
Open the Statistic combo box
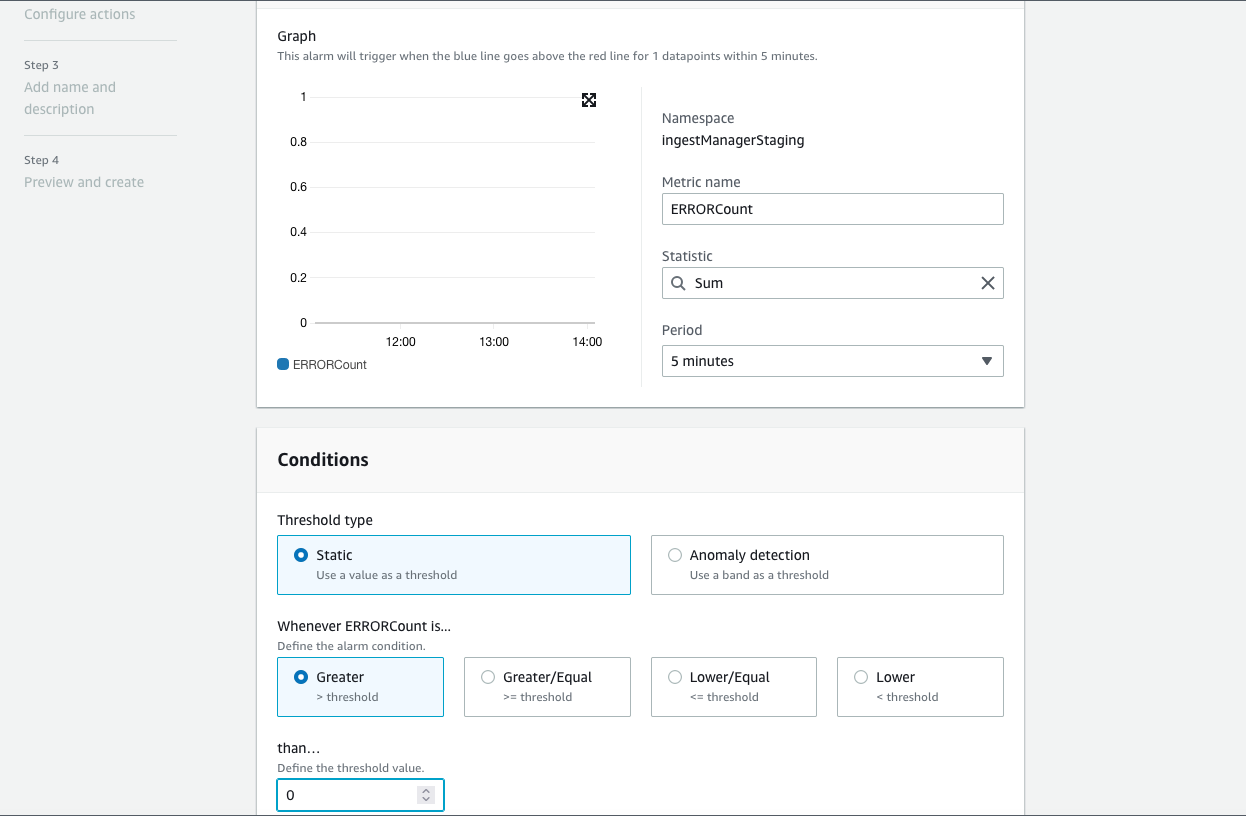(x=832, y=283)
